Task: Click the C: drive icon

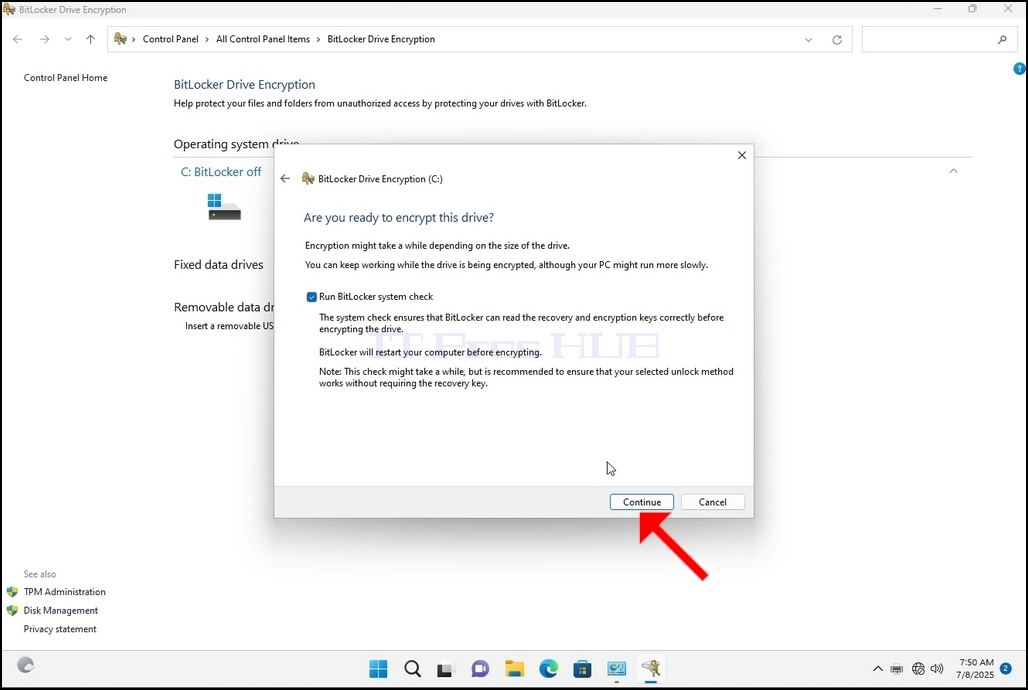Action: (x=224, y=207)
